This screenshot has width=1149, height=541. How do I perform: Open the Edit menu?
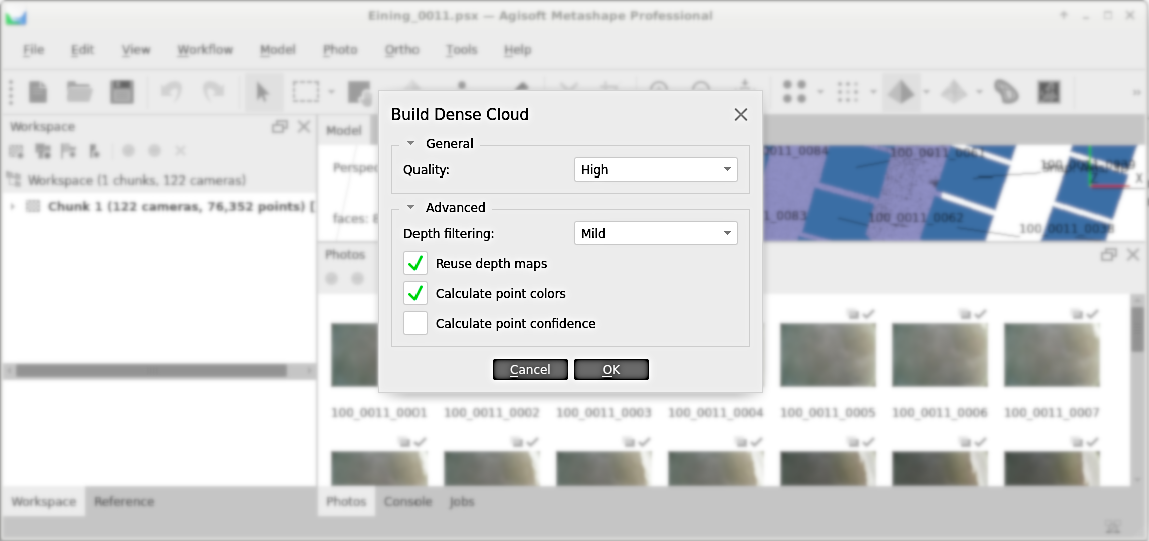[x=82, y=50]
